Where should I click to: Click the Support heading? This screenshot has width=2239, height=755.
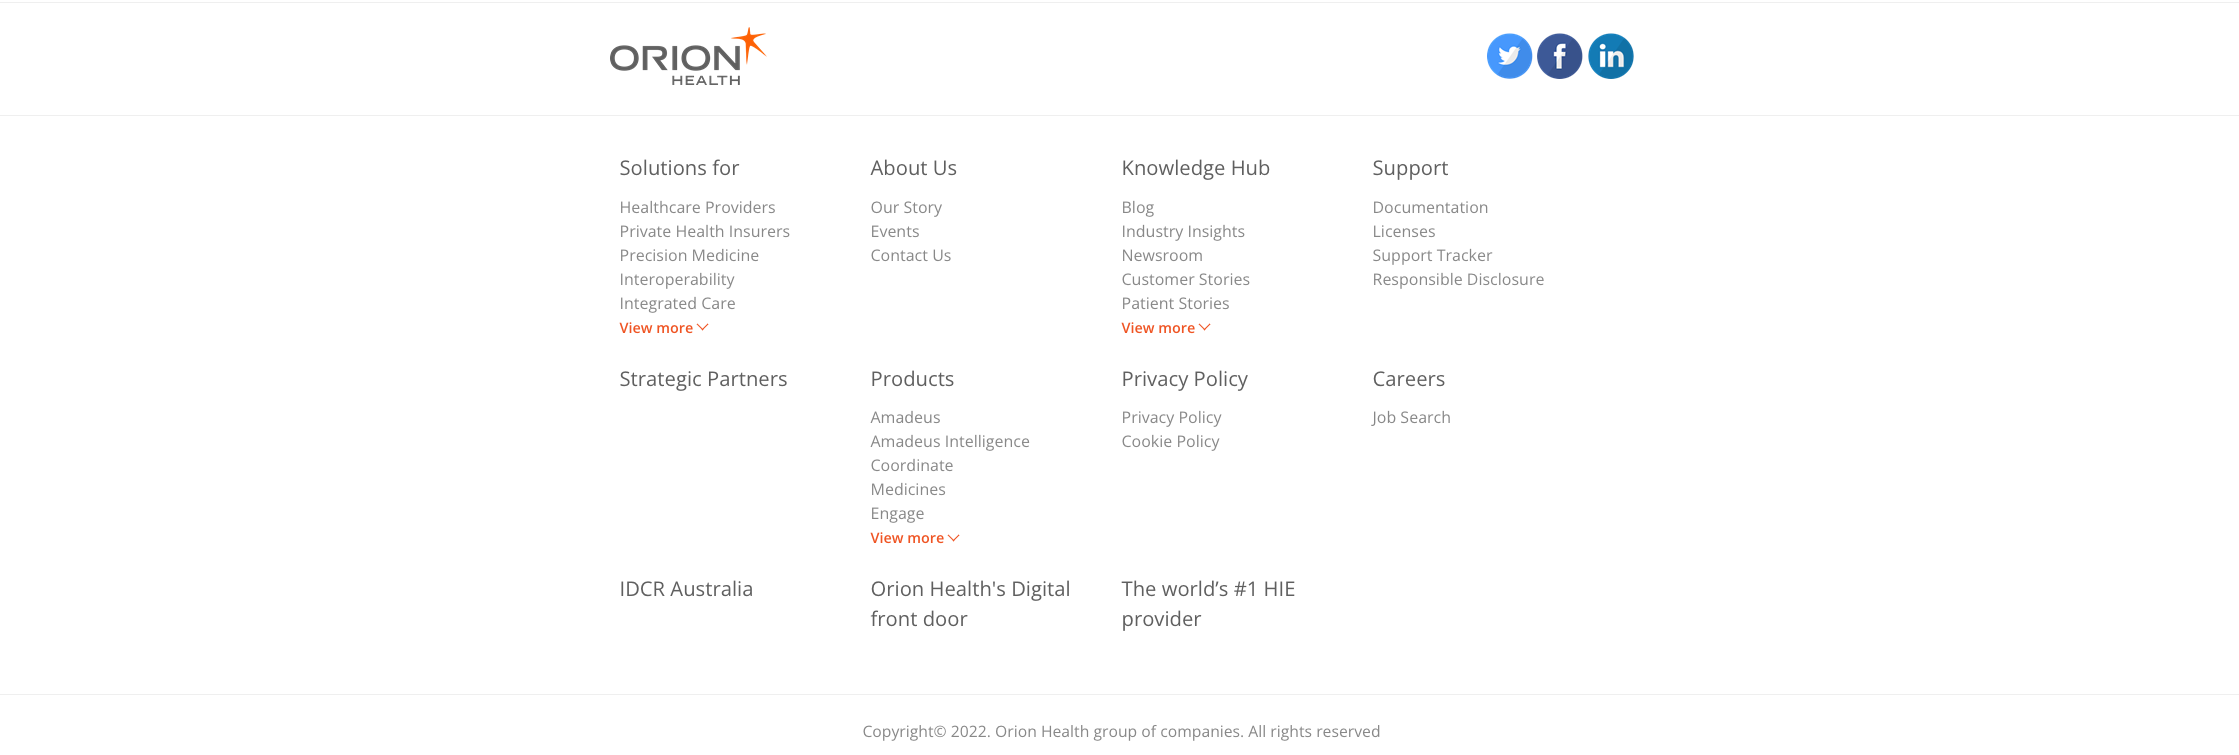1409,168
